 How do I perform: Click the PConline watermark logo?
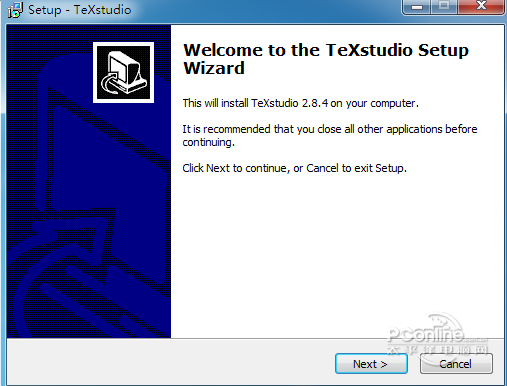click(432, 332)
